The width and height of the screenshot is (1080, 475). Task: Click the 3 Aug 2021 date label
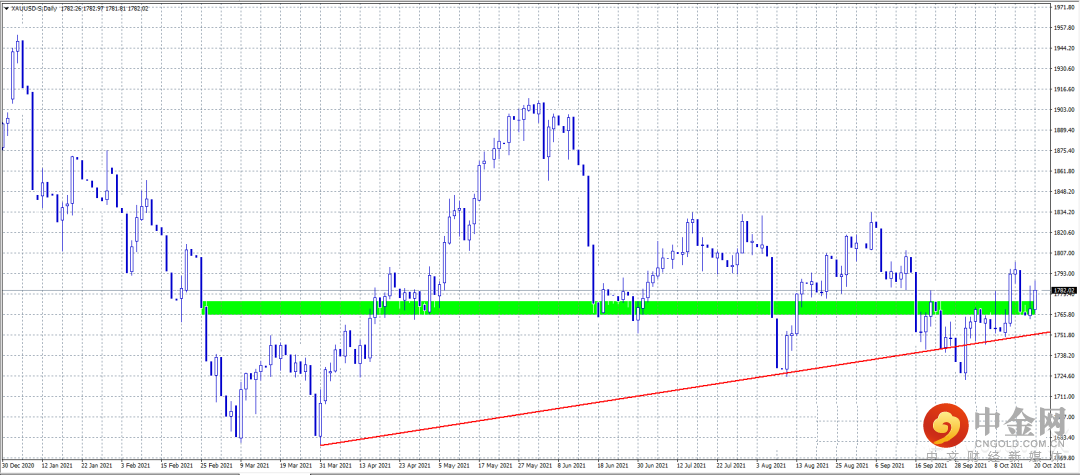pos(773,466)
